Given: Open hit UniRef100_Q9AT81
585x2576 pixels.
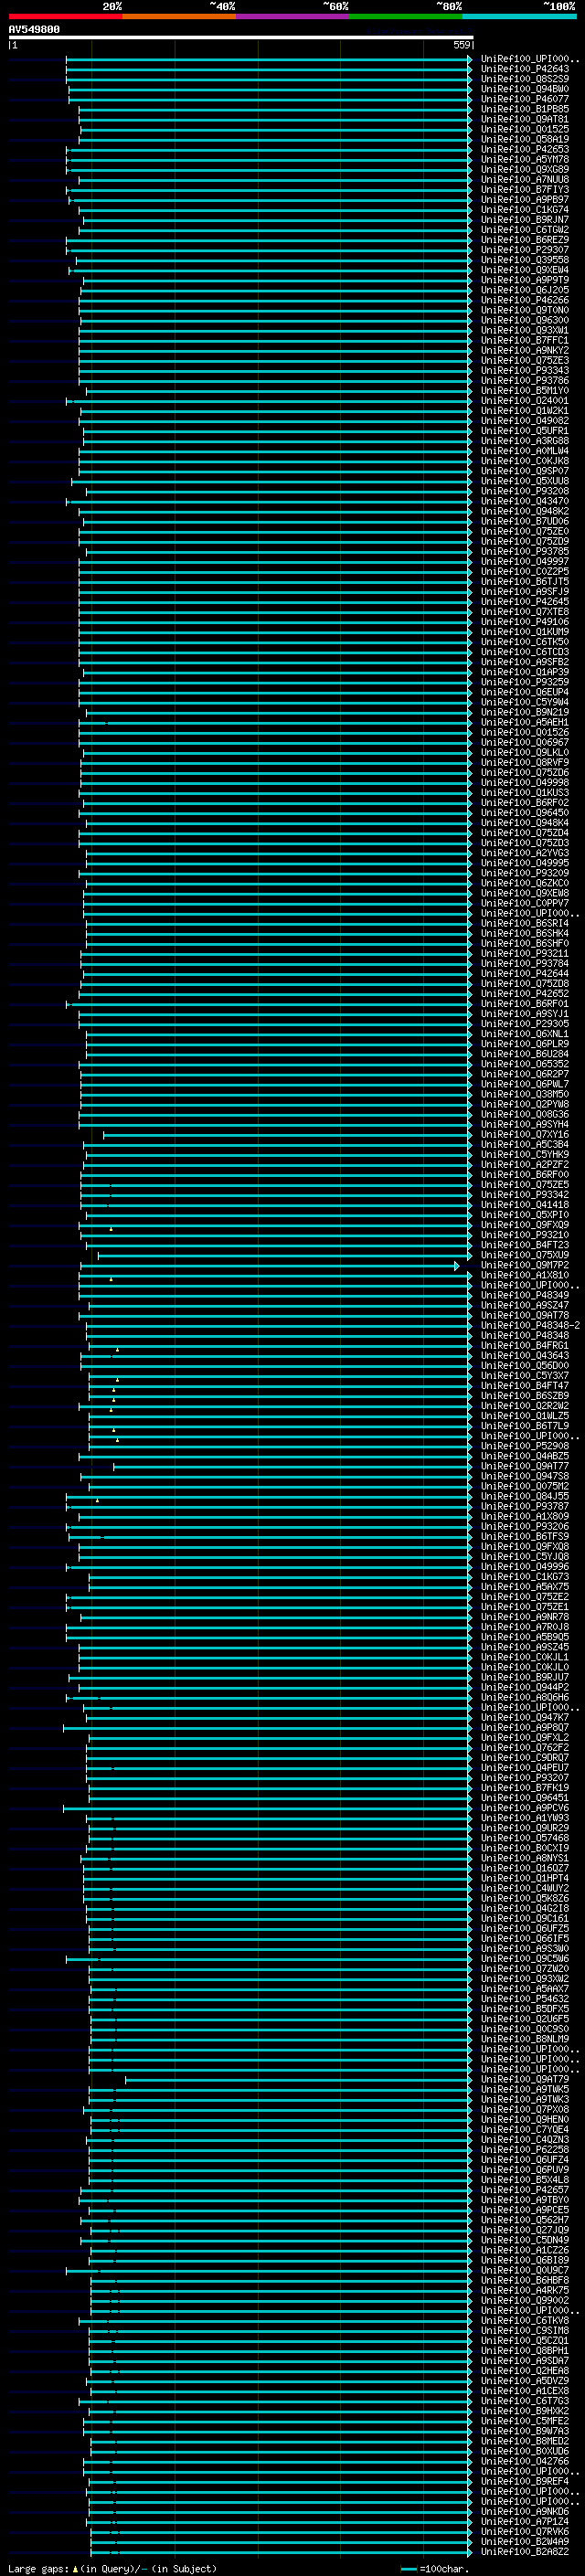Looking at the screenshot, I should (x=525, y=119).
